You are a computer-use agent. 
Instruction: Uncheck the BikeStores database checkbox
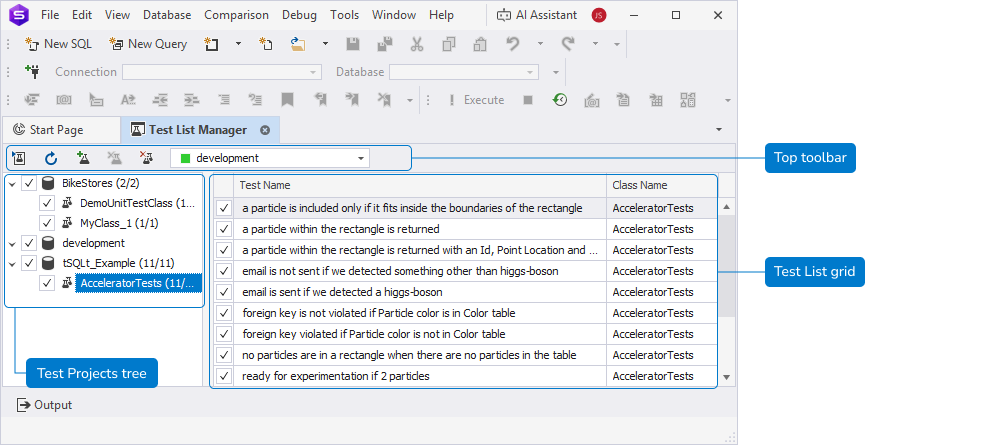click(x=29, y=184)
